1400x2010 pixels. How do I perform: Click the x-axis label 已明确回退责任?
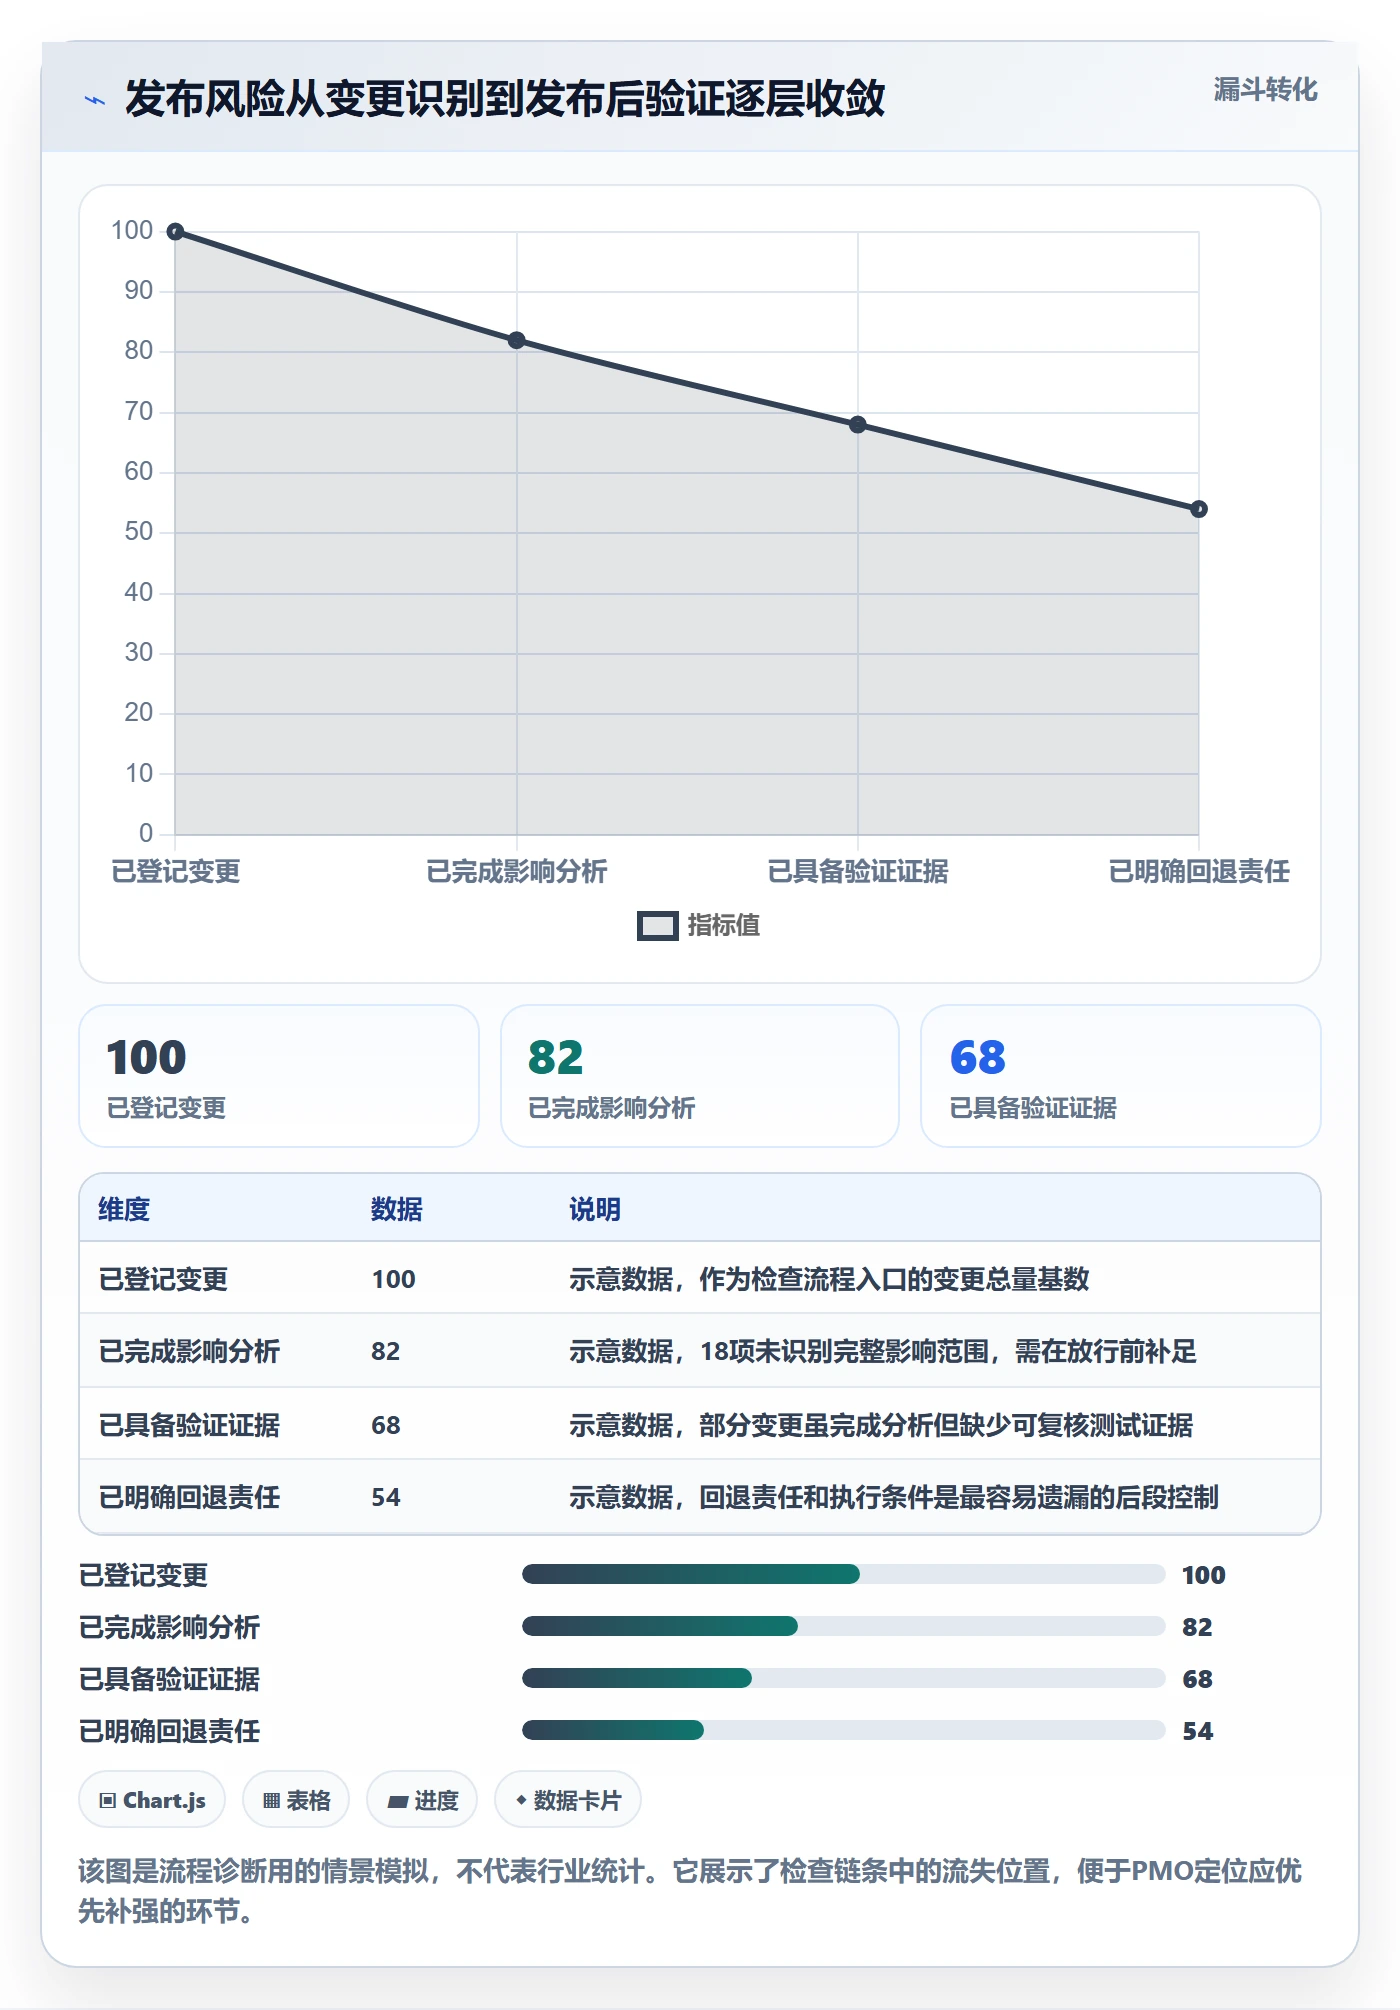1199,871
